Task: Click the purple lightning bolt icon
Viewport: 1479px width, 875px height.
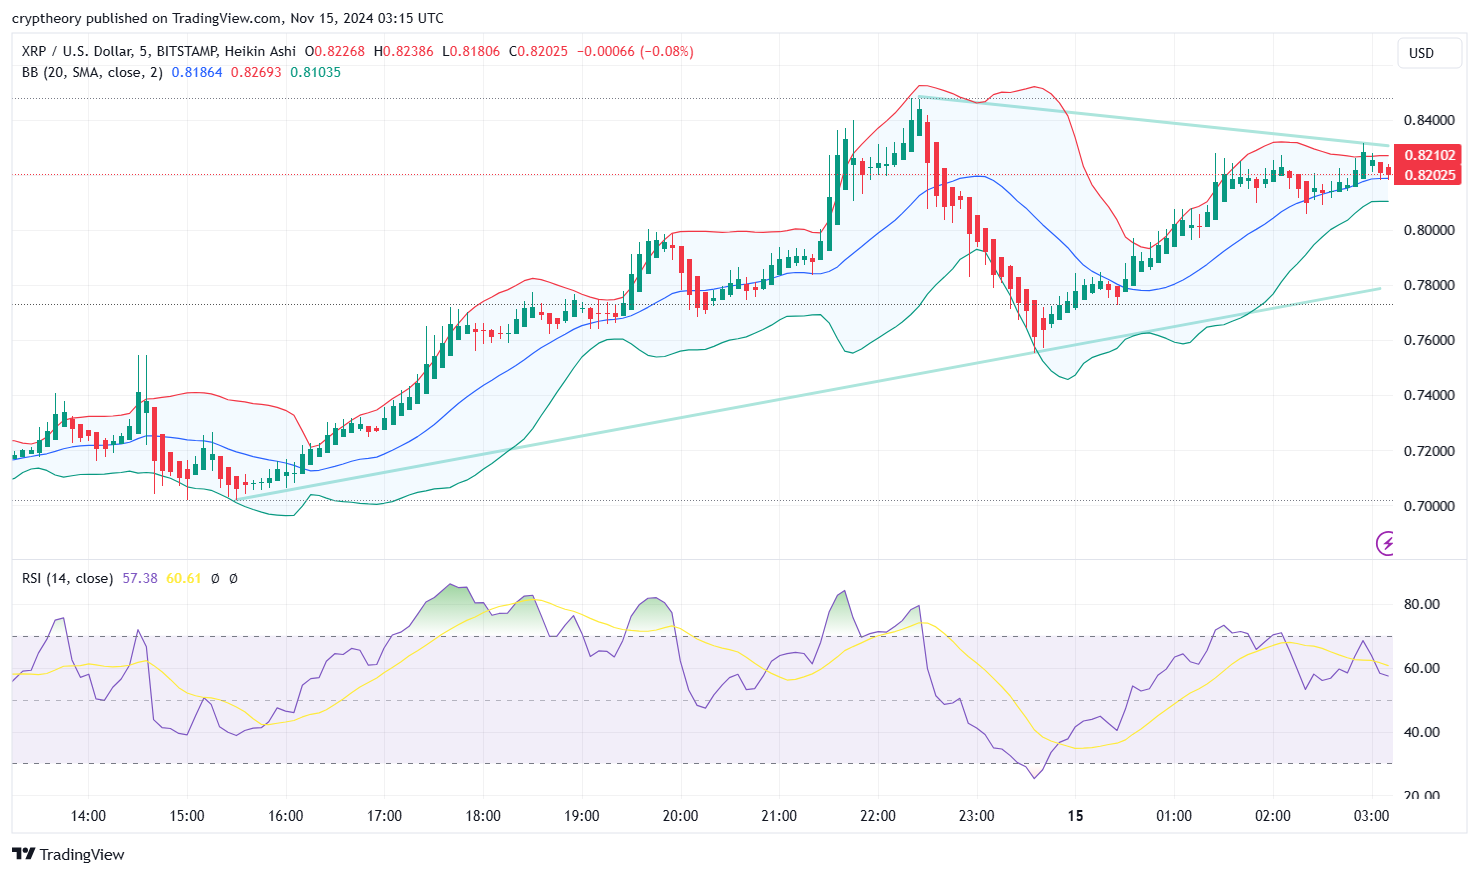Action: click(1386, 543)
